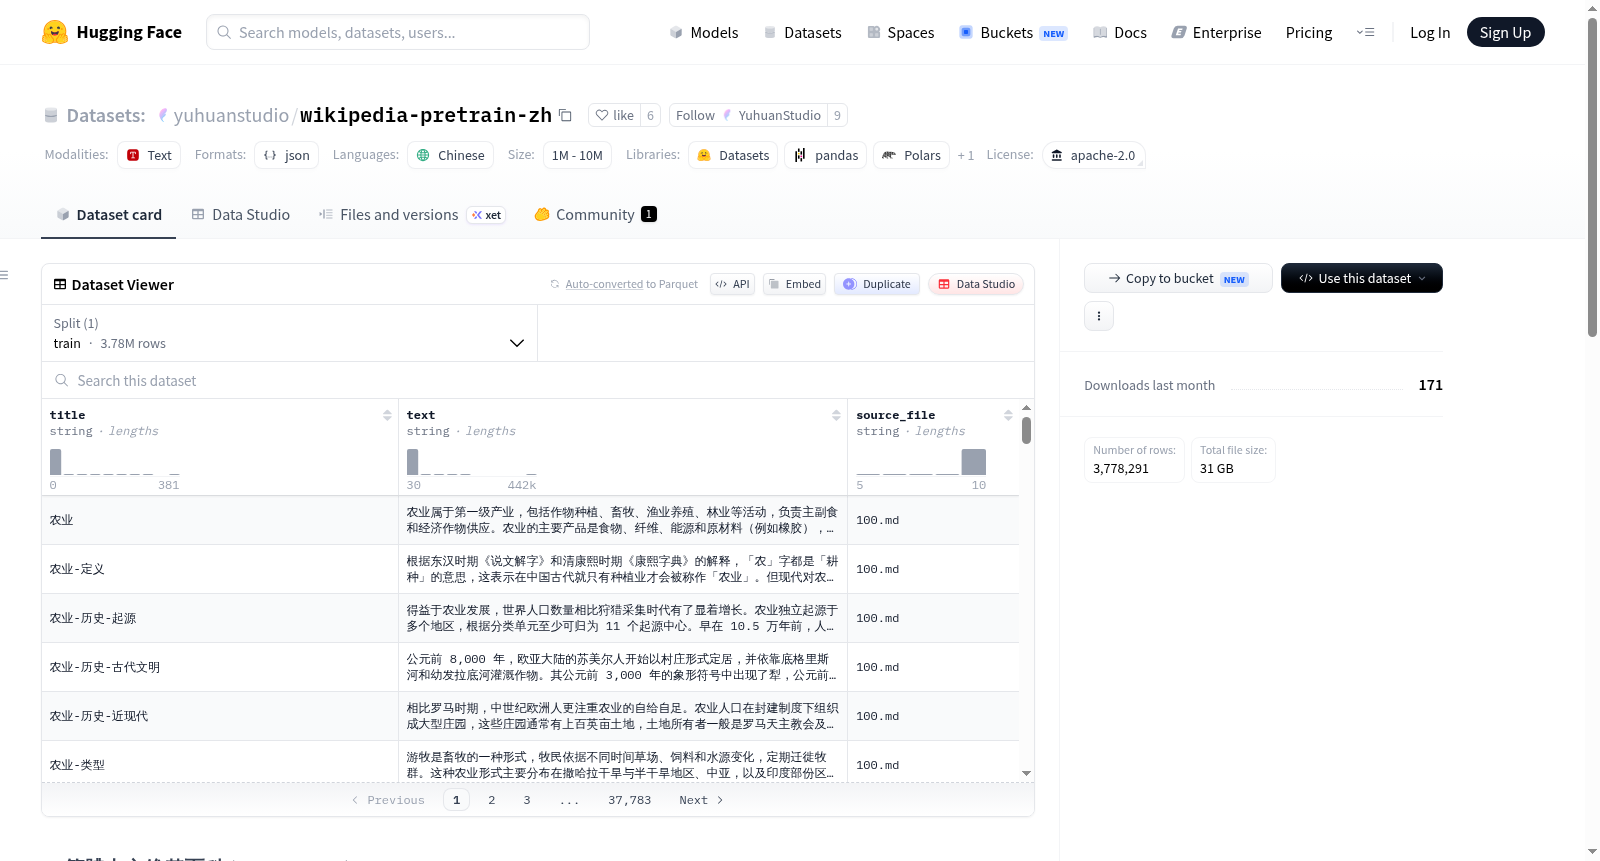Screen dimensions: 1600x861
Task: Open the Spaces navigation link
Action: [x=900, y=32]
